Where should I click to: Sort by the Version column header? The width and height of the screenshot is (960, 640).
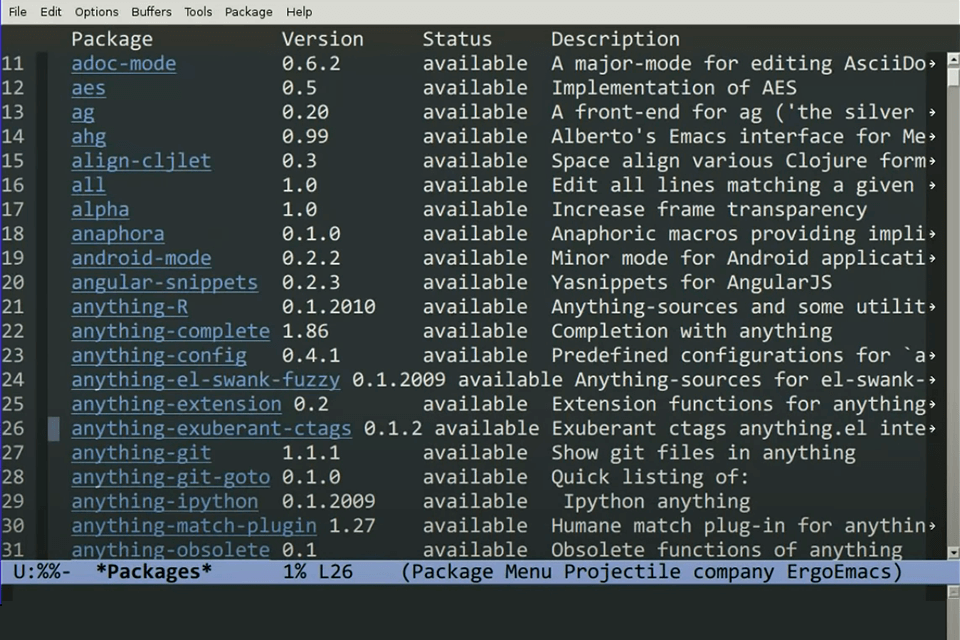[x=323, y=39]
